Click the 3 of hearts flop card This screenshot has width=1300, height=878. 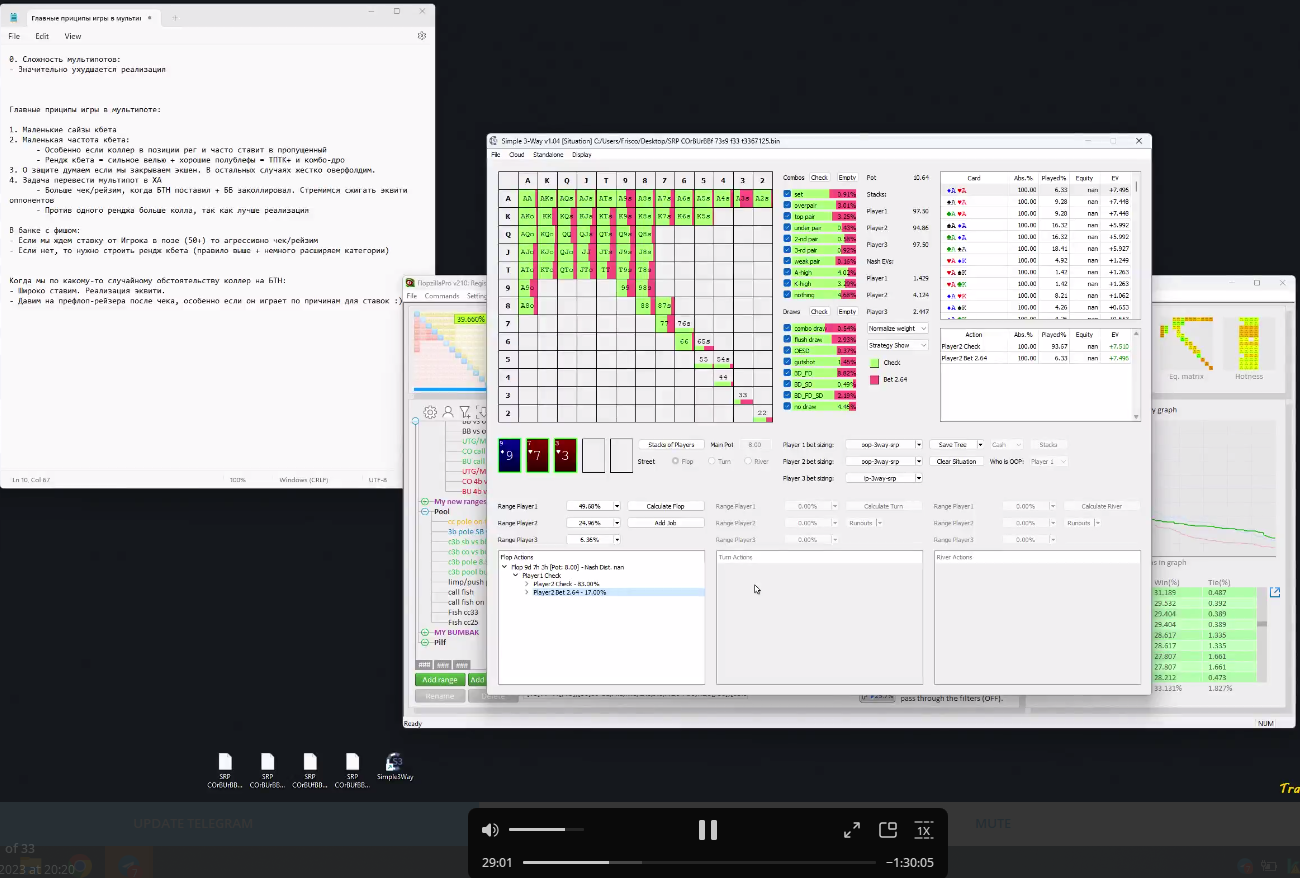coord(565,456)
